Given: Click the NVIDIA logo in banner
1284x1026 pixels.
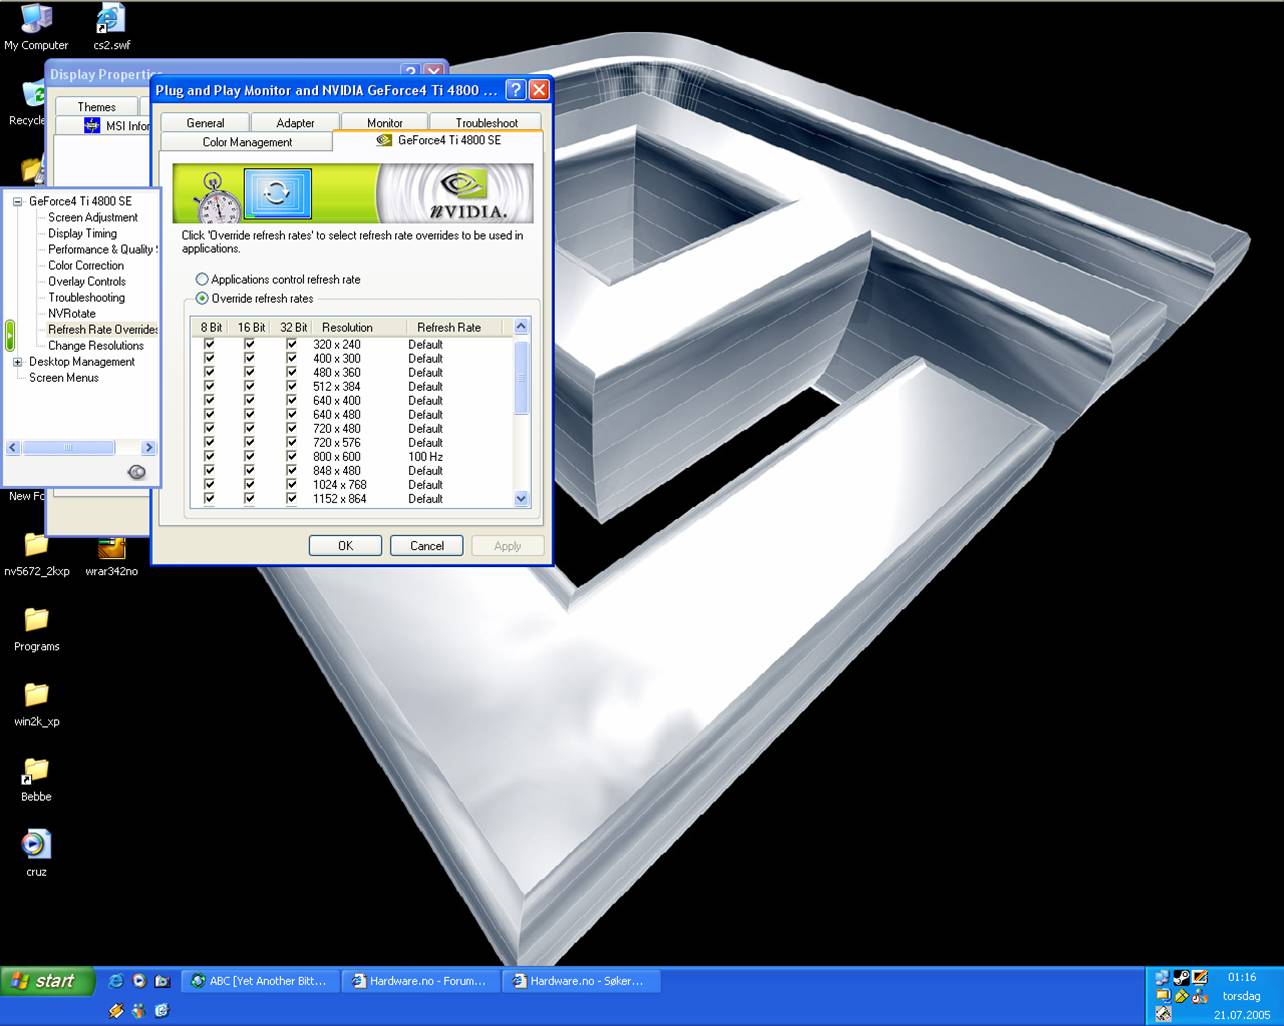Looking at the screenshot, I should tap(468, 192).
